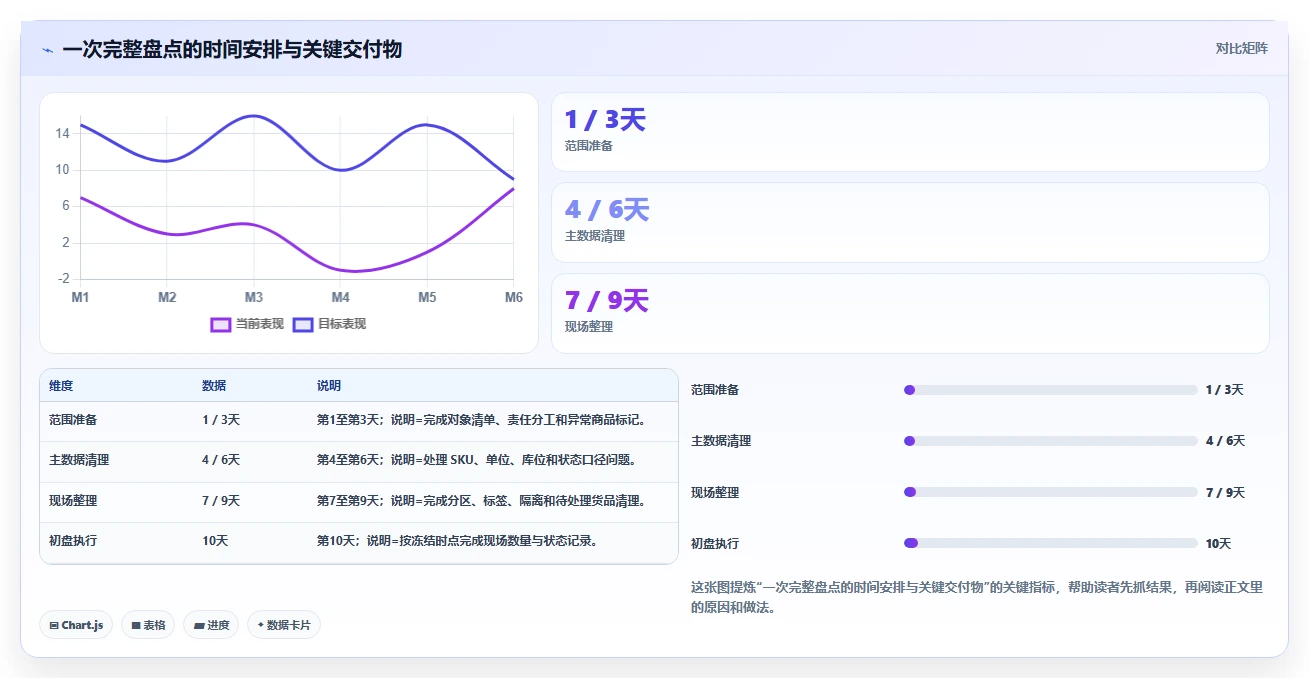Click the 进度 tag chip

(211, 625)
